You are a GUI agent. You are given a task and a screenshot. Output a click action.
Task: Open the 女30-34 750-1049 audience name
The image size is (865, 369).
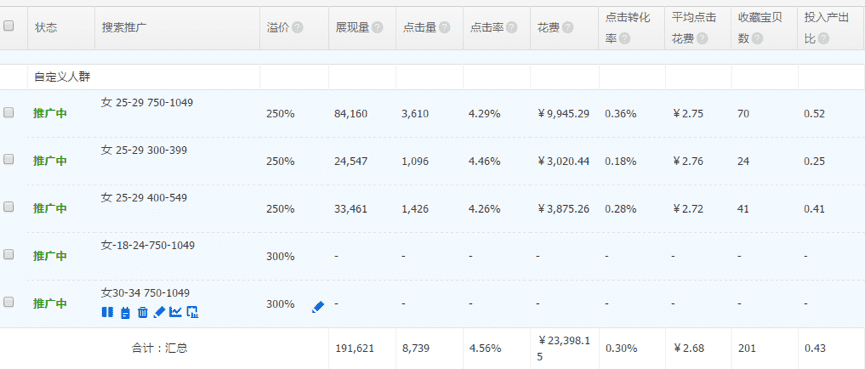pyautogui.click(x=146, y=292)
